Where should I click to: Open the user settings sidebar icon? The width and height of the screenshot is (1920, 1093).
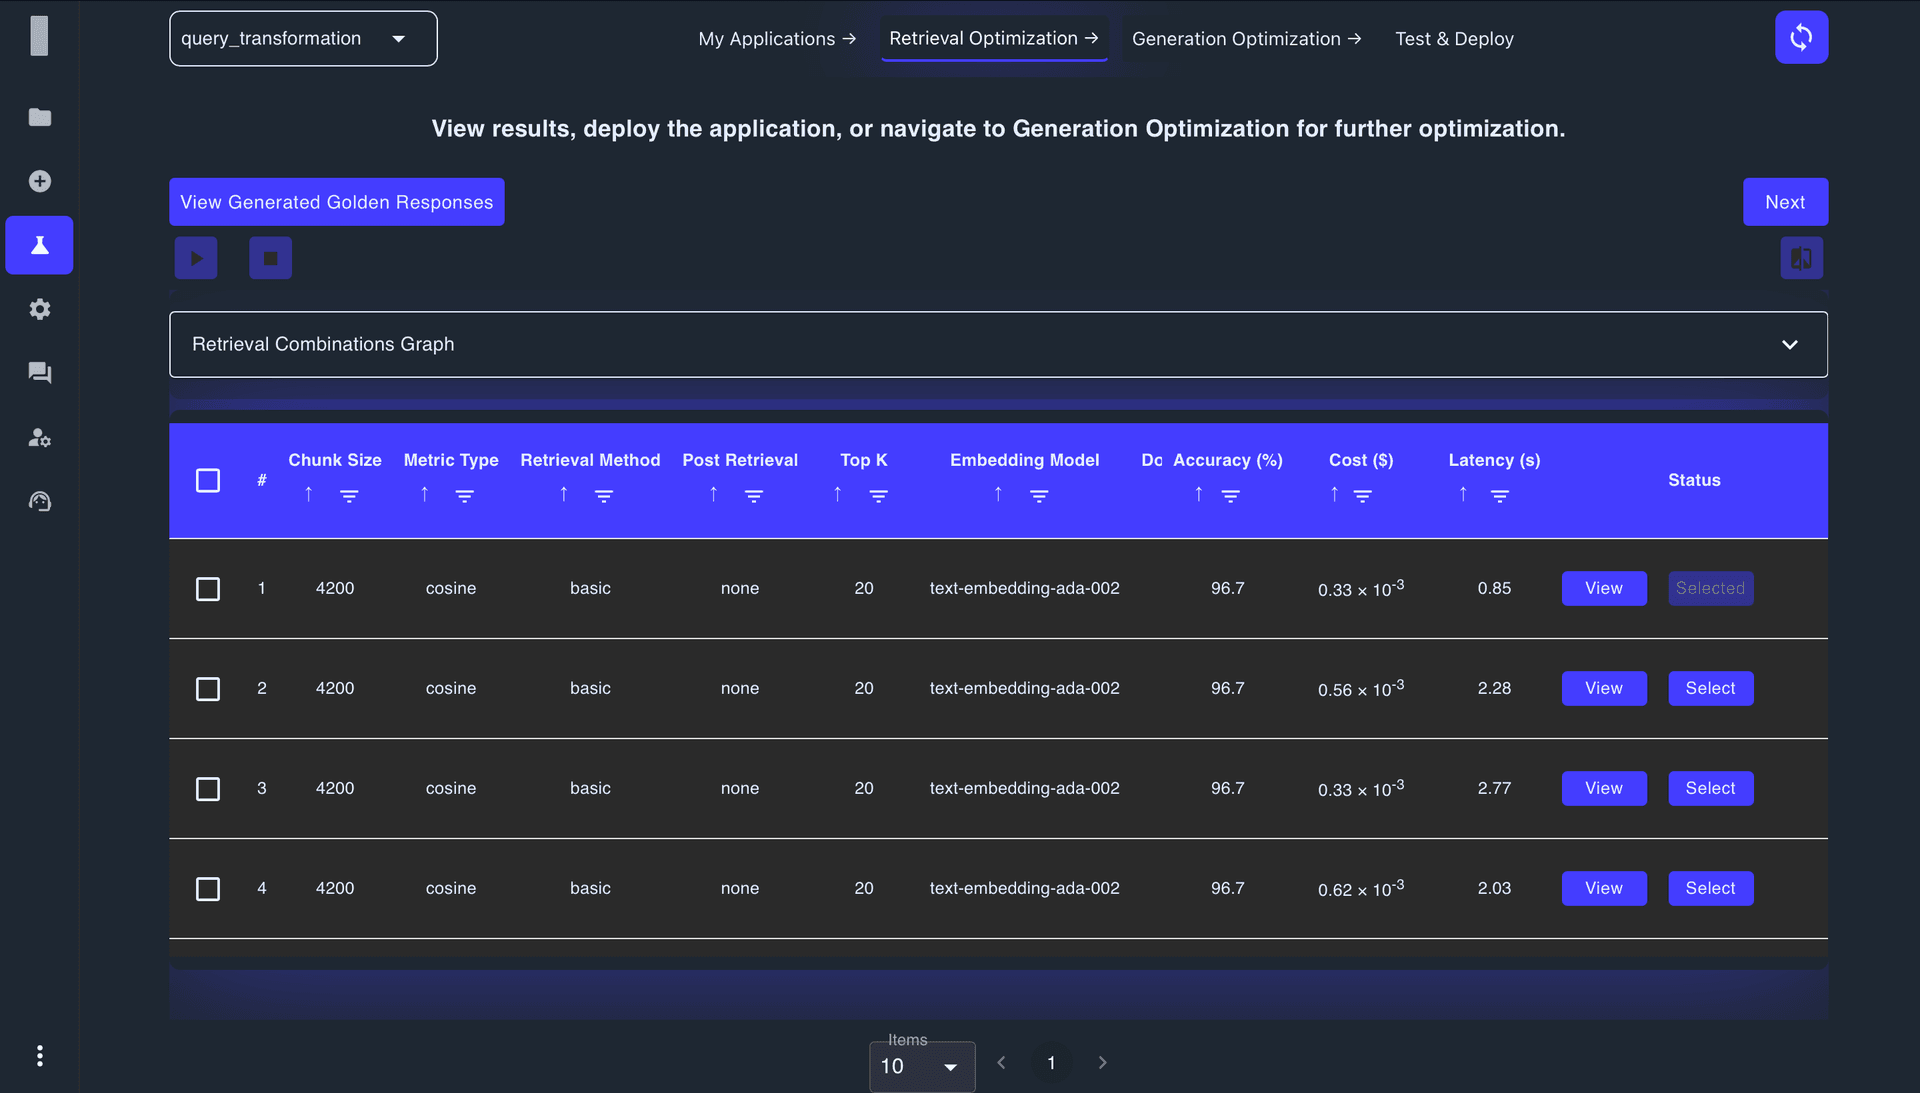pyautogui.click(x=40, y=437)
